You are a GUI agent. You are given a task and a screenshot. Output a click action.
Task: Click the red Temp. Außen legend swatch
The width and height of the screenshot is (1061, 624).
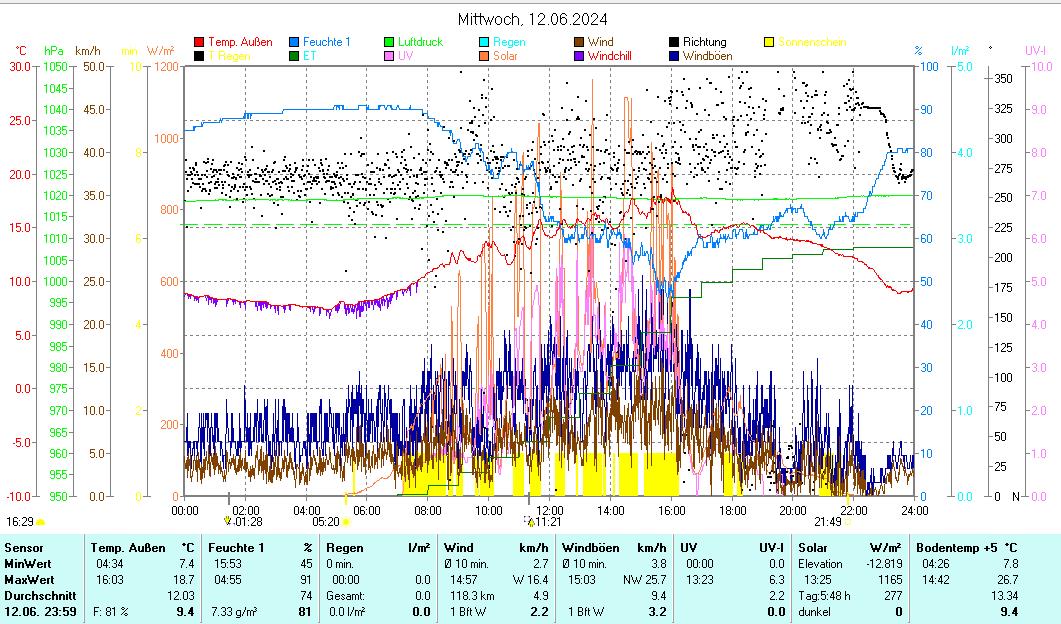click(x=199, y=43)
